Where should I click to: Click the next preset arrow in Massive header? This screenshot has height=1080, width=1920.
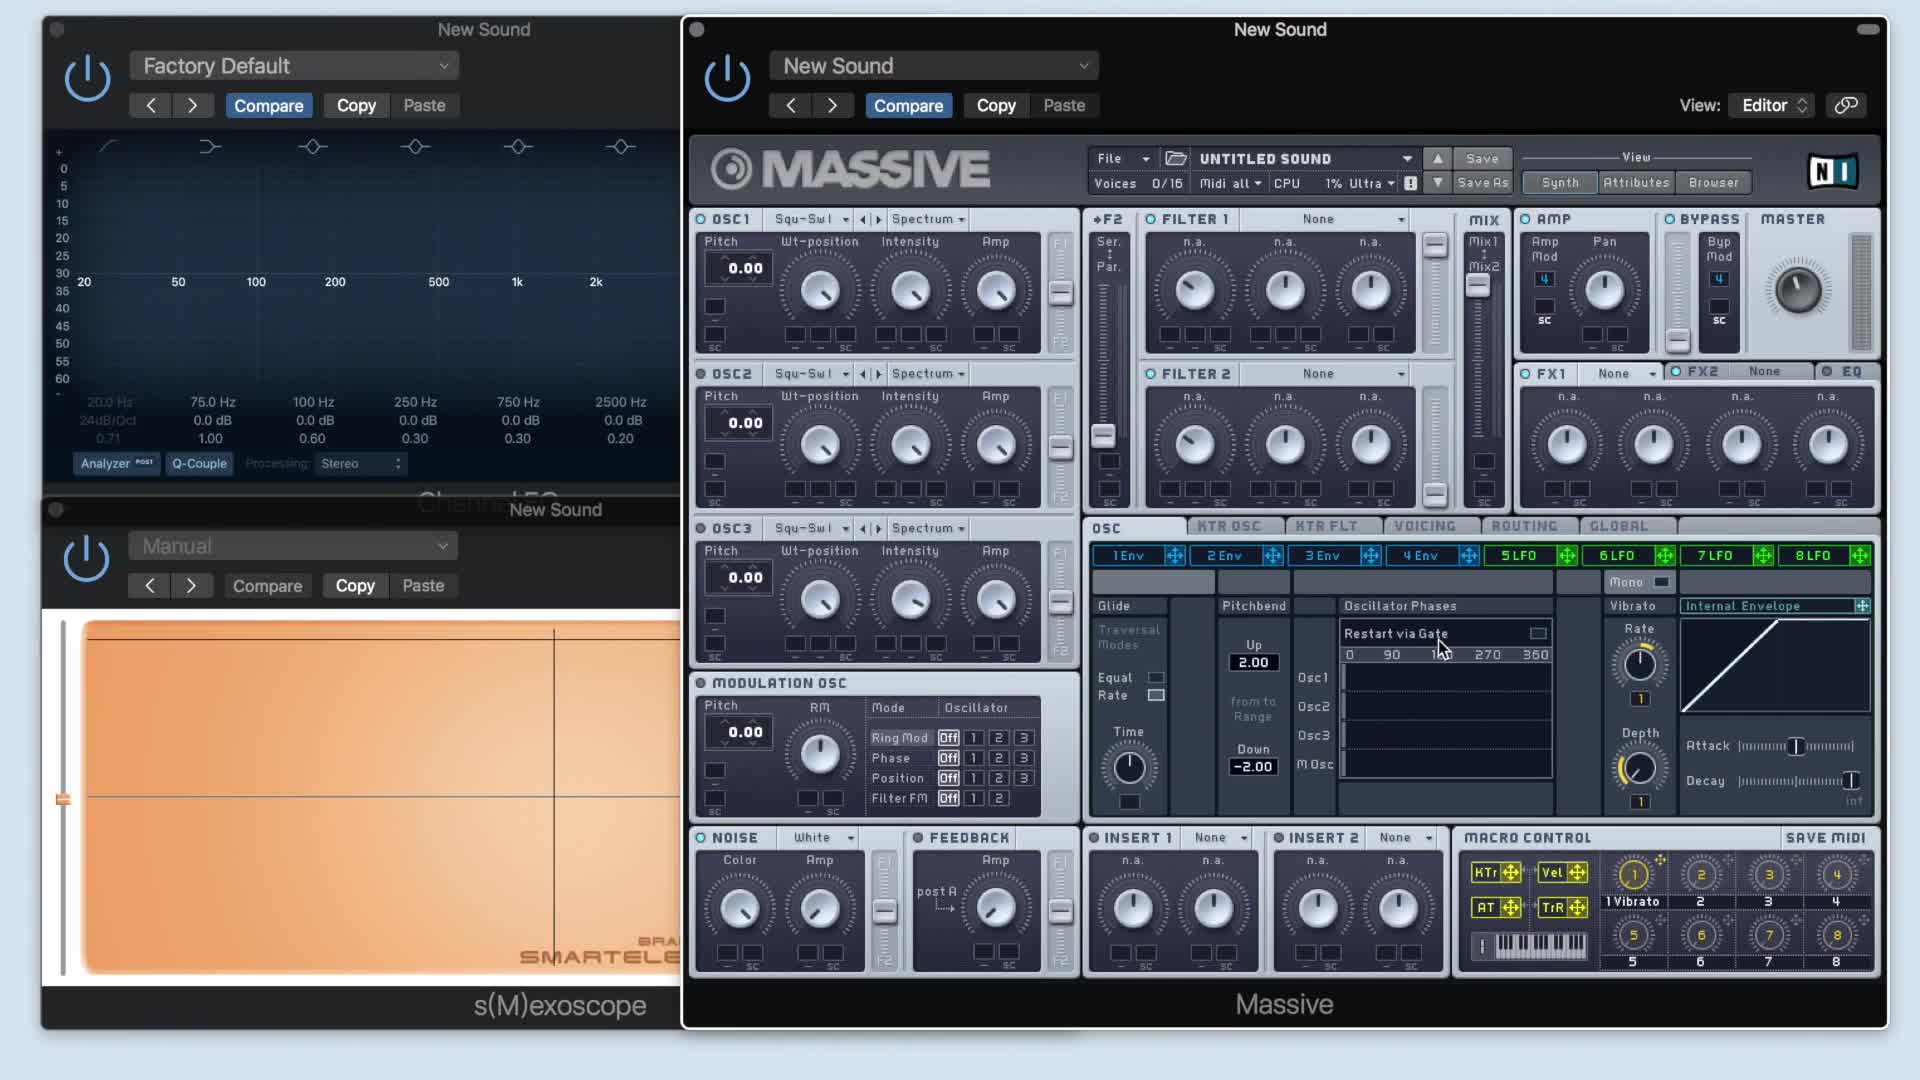tap(832, 105)
